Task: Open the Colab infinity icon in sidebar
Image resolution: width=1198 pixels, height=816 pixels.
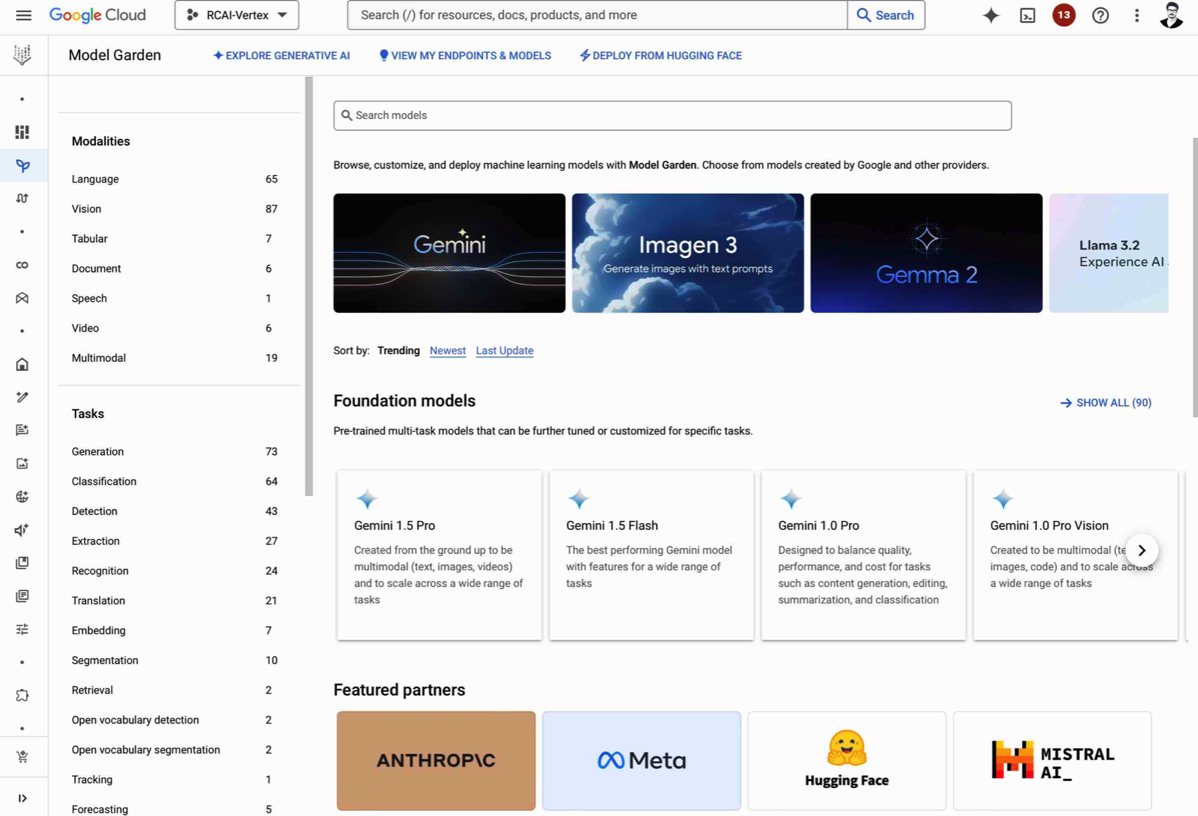Action: point(22,265)
